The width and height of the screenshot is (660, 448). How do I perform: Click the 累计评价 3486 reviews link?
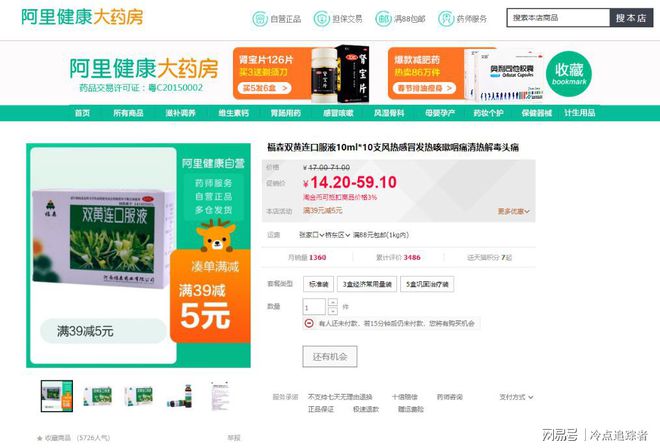click(x=398, y=257)
